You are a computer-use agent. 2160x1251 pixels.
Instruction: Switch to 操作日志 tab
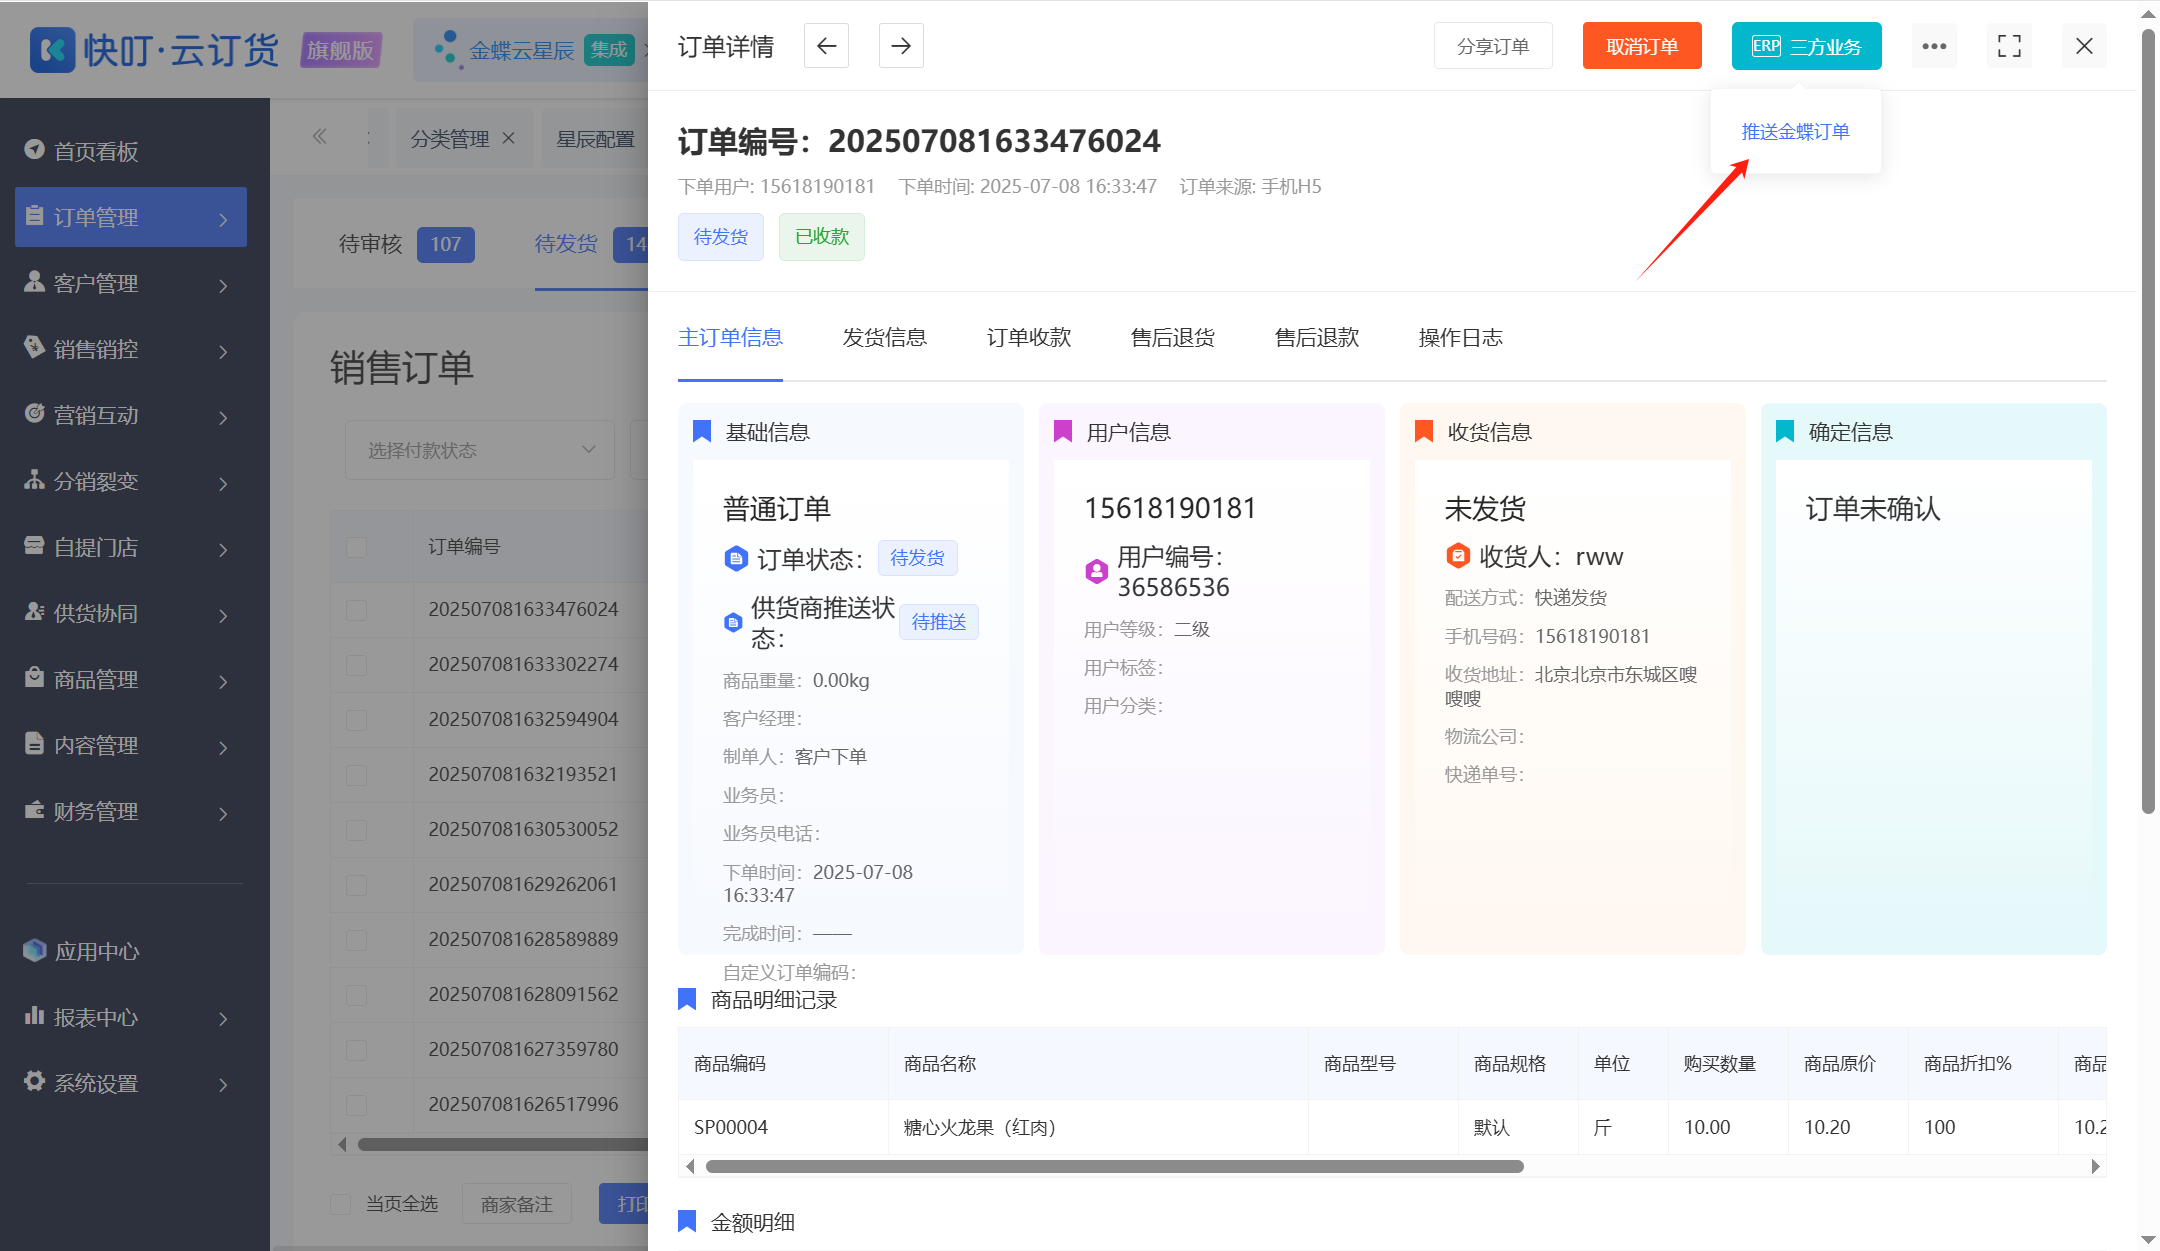tap(1461, 338)
